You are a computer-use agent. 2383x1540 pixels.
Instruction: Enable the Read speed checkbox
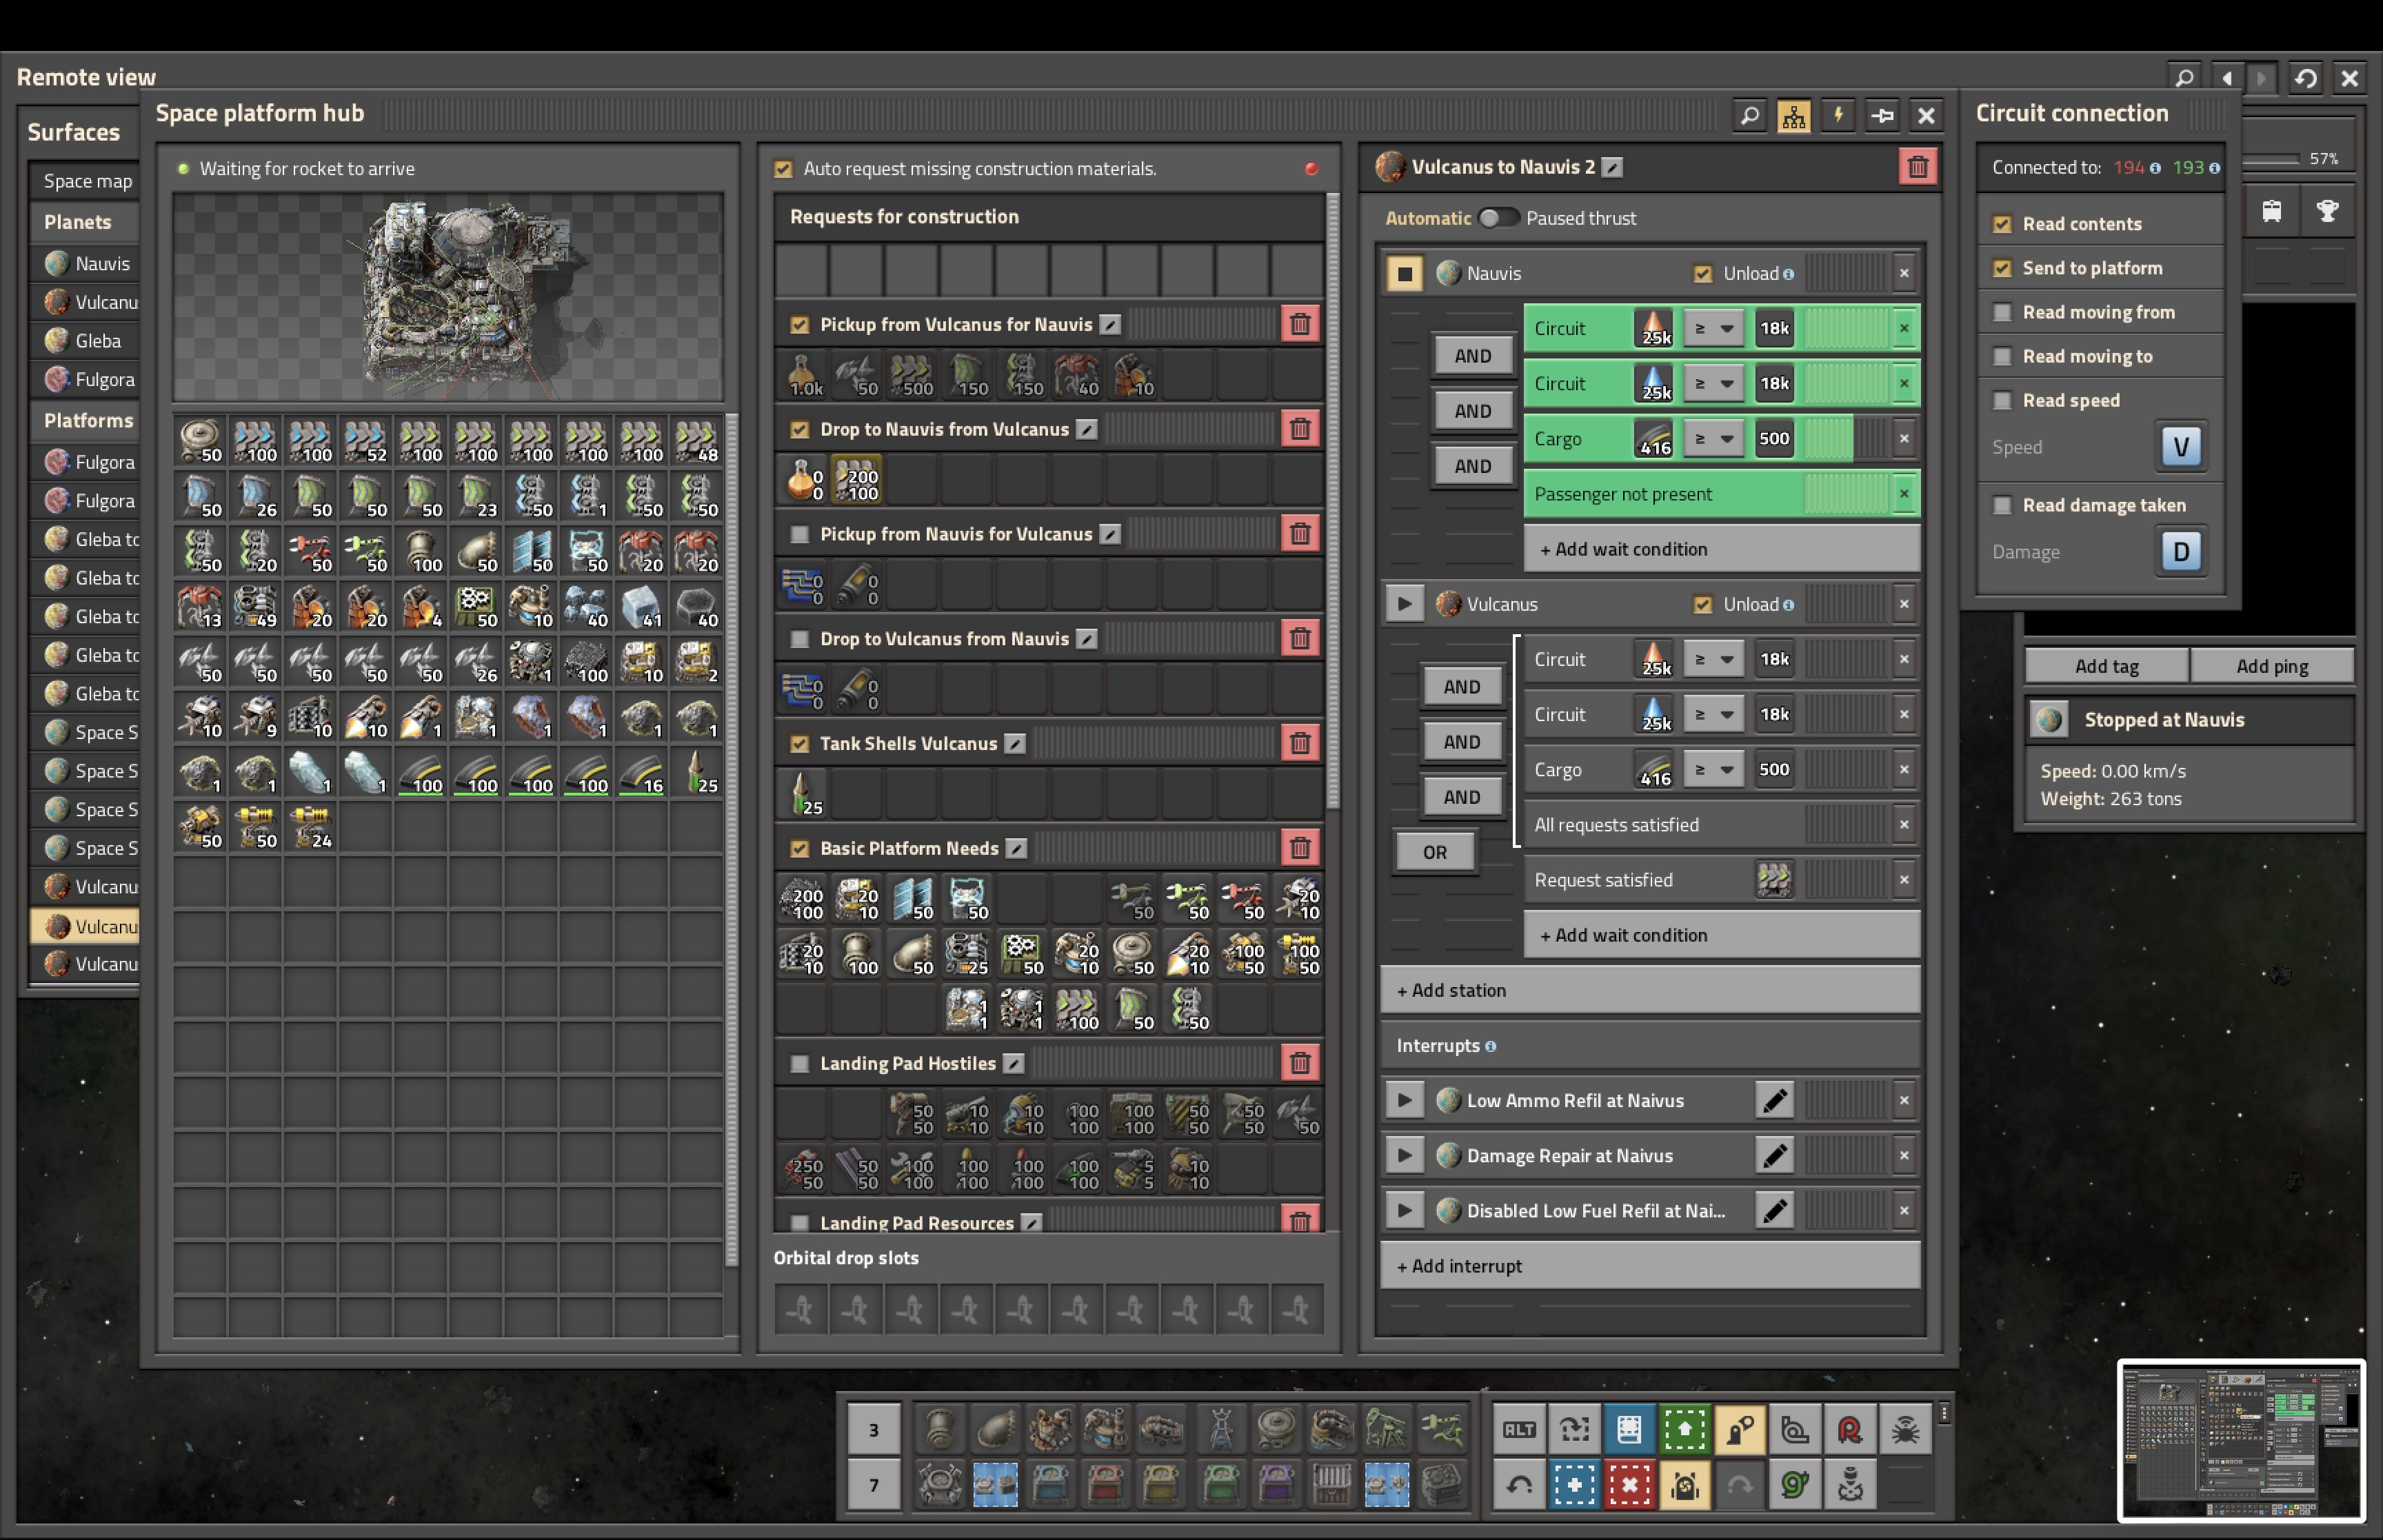point(2002,400)
